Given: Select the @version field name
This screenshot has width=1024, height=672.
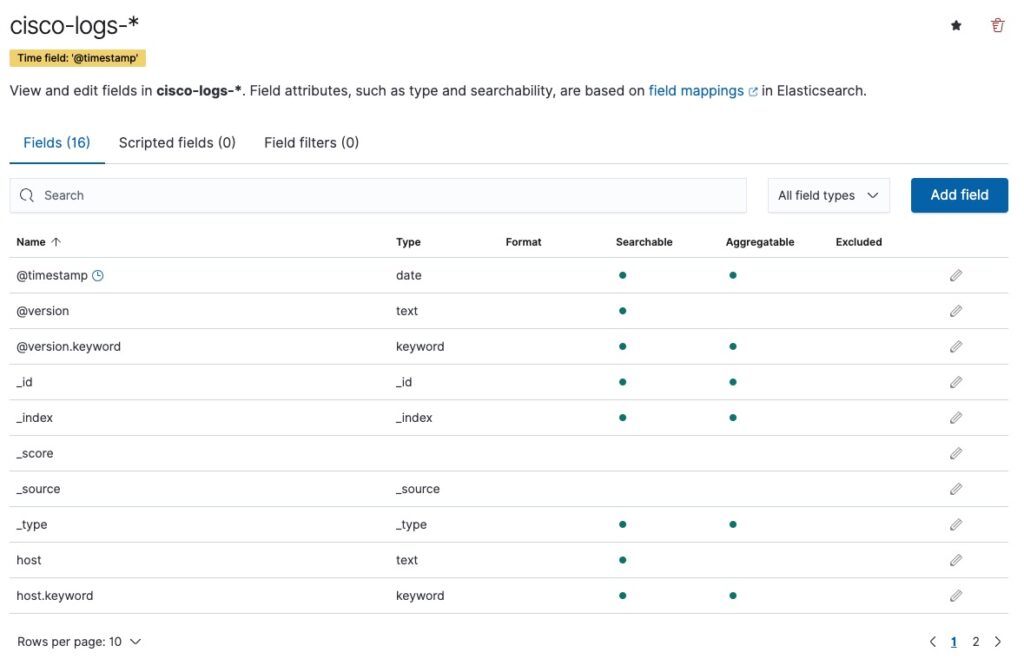Looking at the screenshot, I should pyautogui.click(x=42, y=311).
